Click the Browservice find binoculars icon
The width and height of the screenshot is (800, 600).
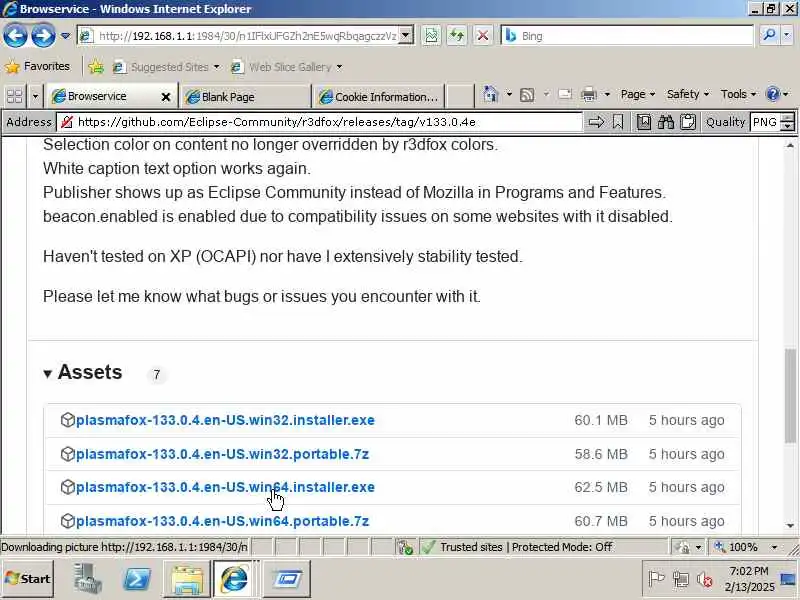(665, 122)
